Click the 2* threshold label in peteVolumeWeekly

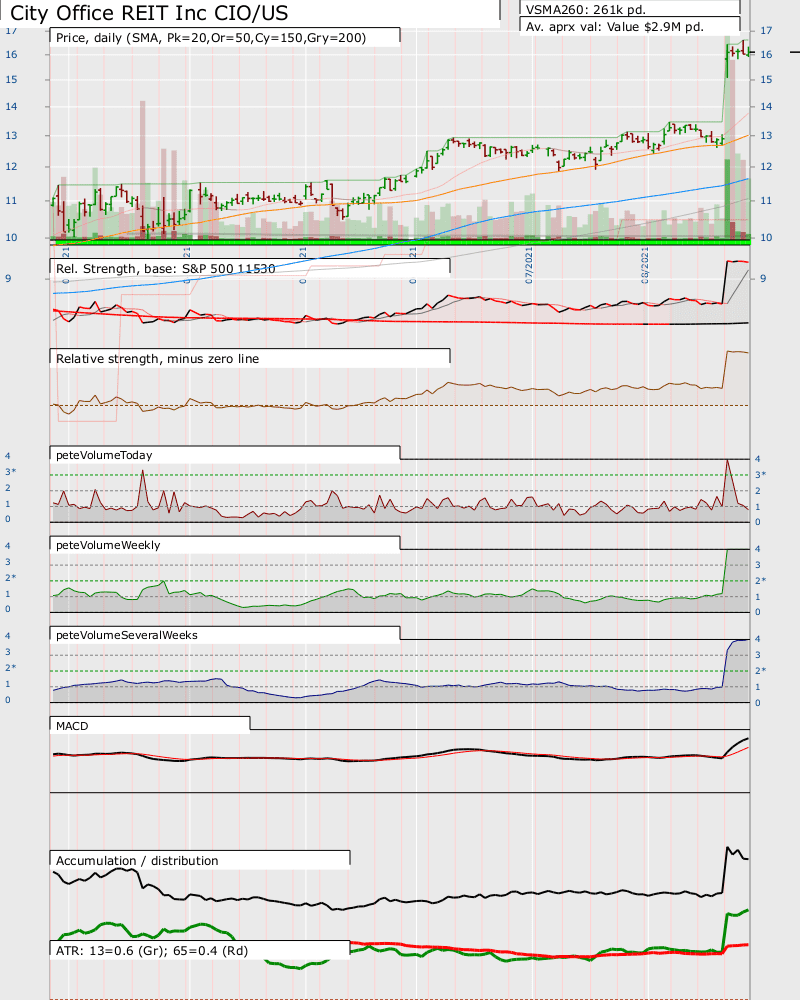(x=761, y=580)
